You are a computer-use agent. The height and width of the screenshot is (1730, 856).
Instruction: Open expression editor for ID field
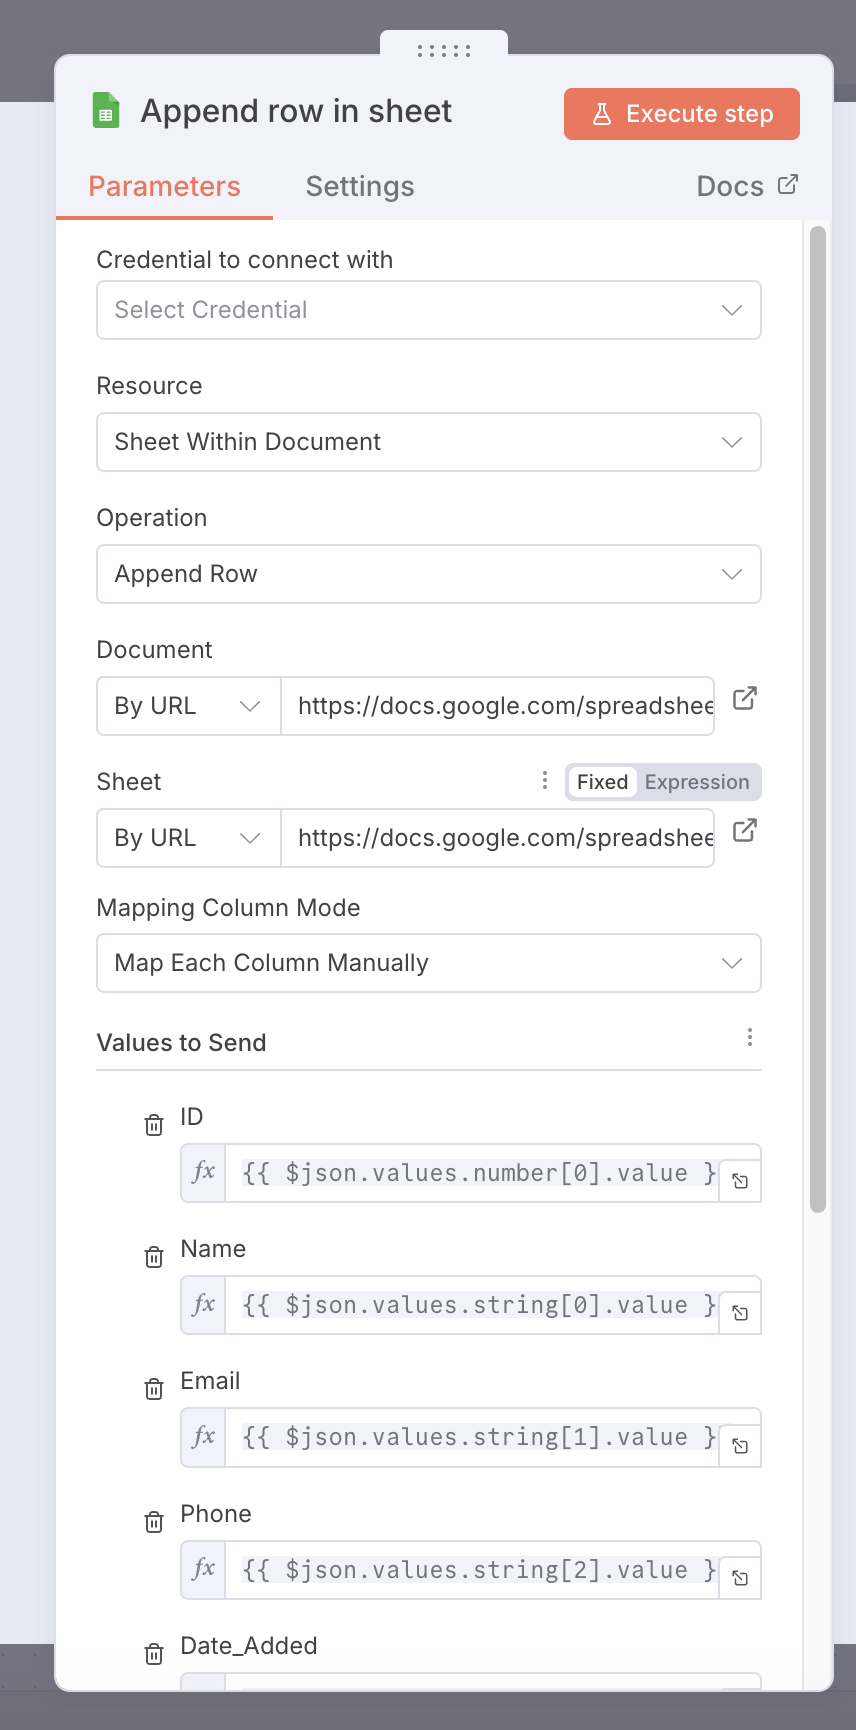point(740,1181)
